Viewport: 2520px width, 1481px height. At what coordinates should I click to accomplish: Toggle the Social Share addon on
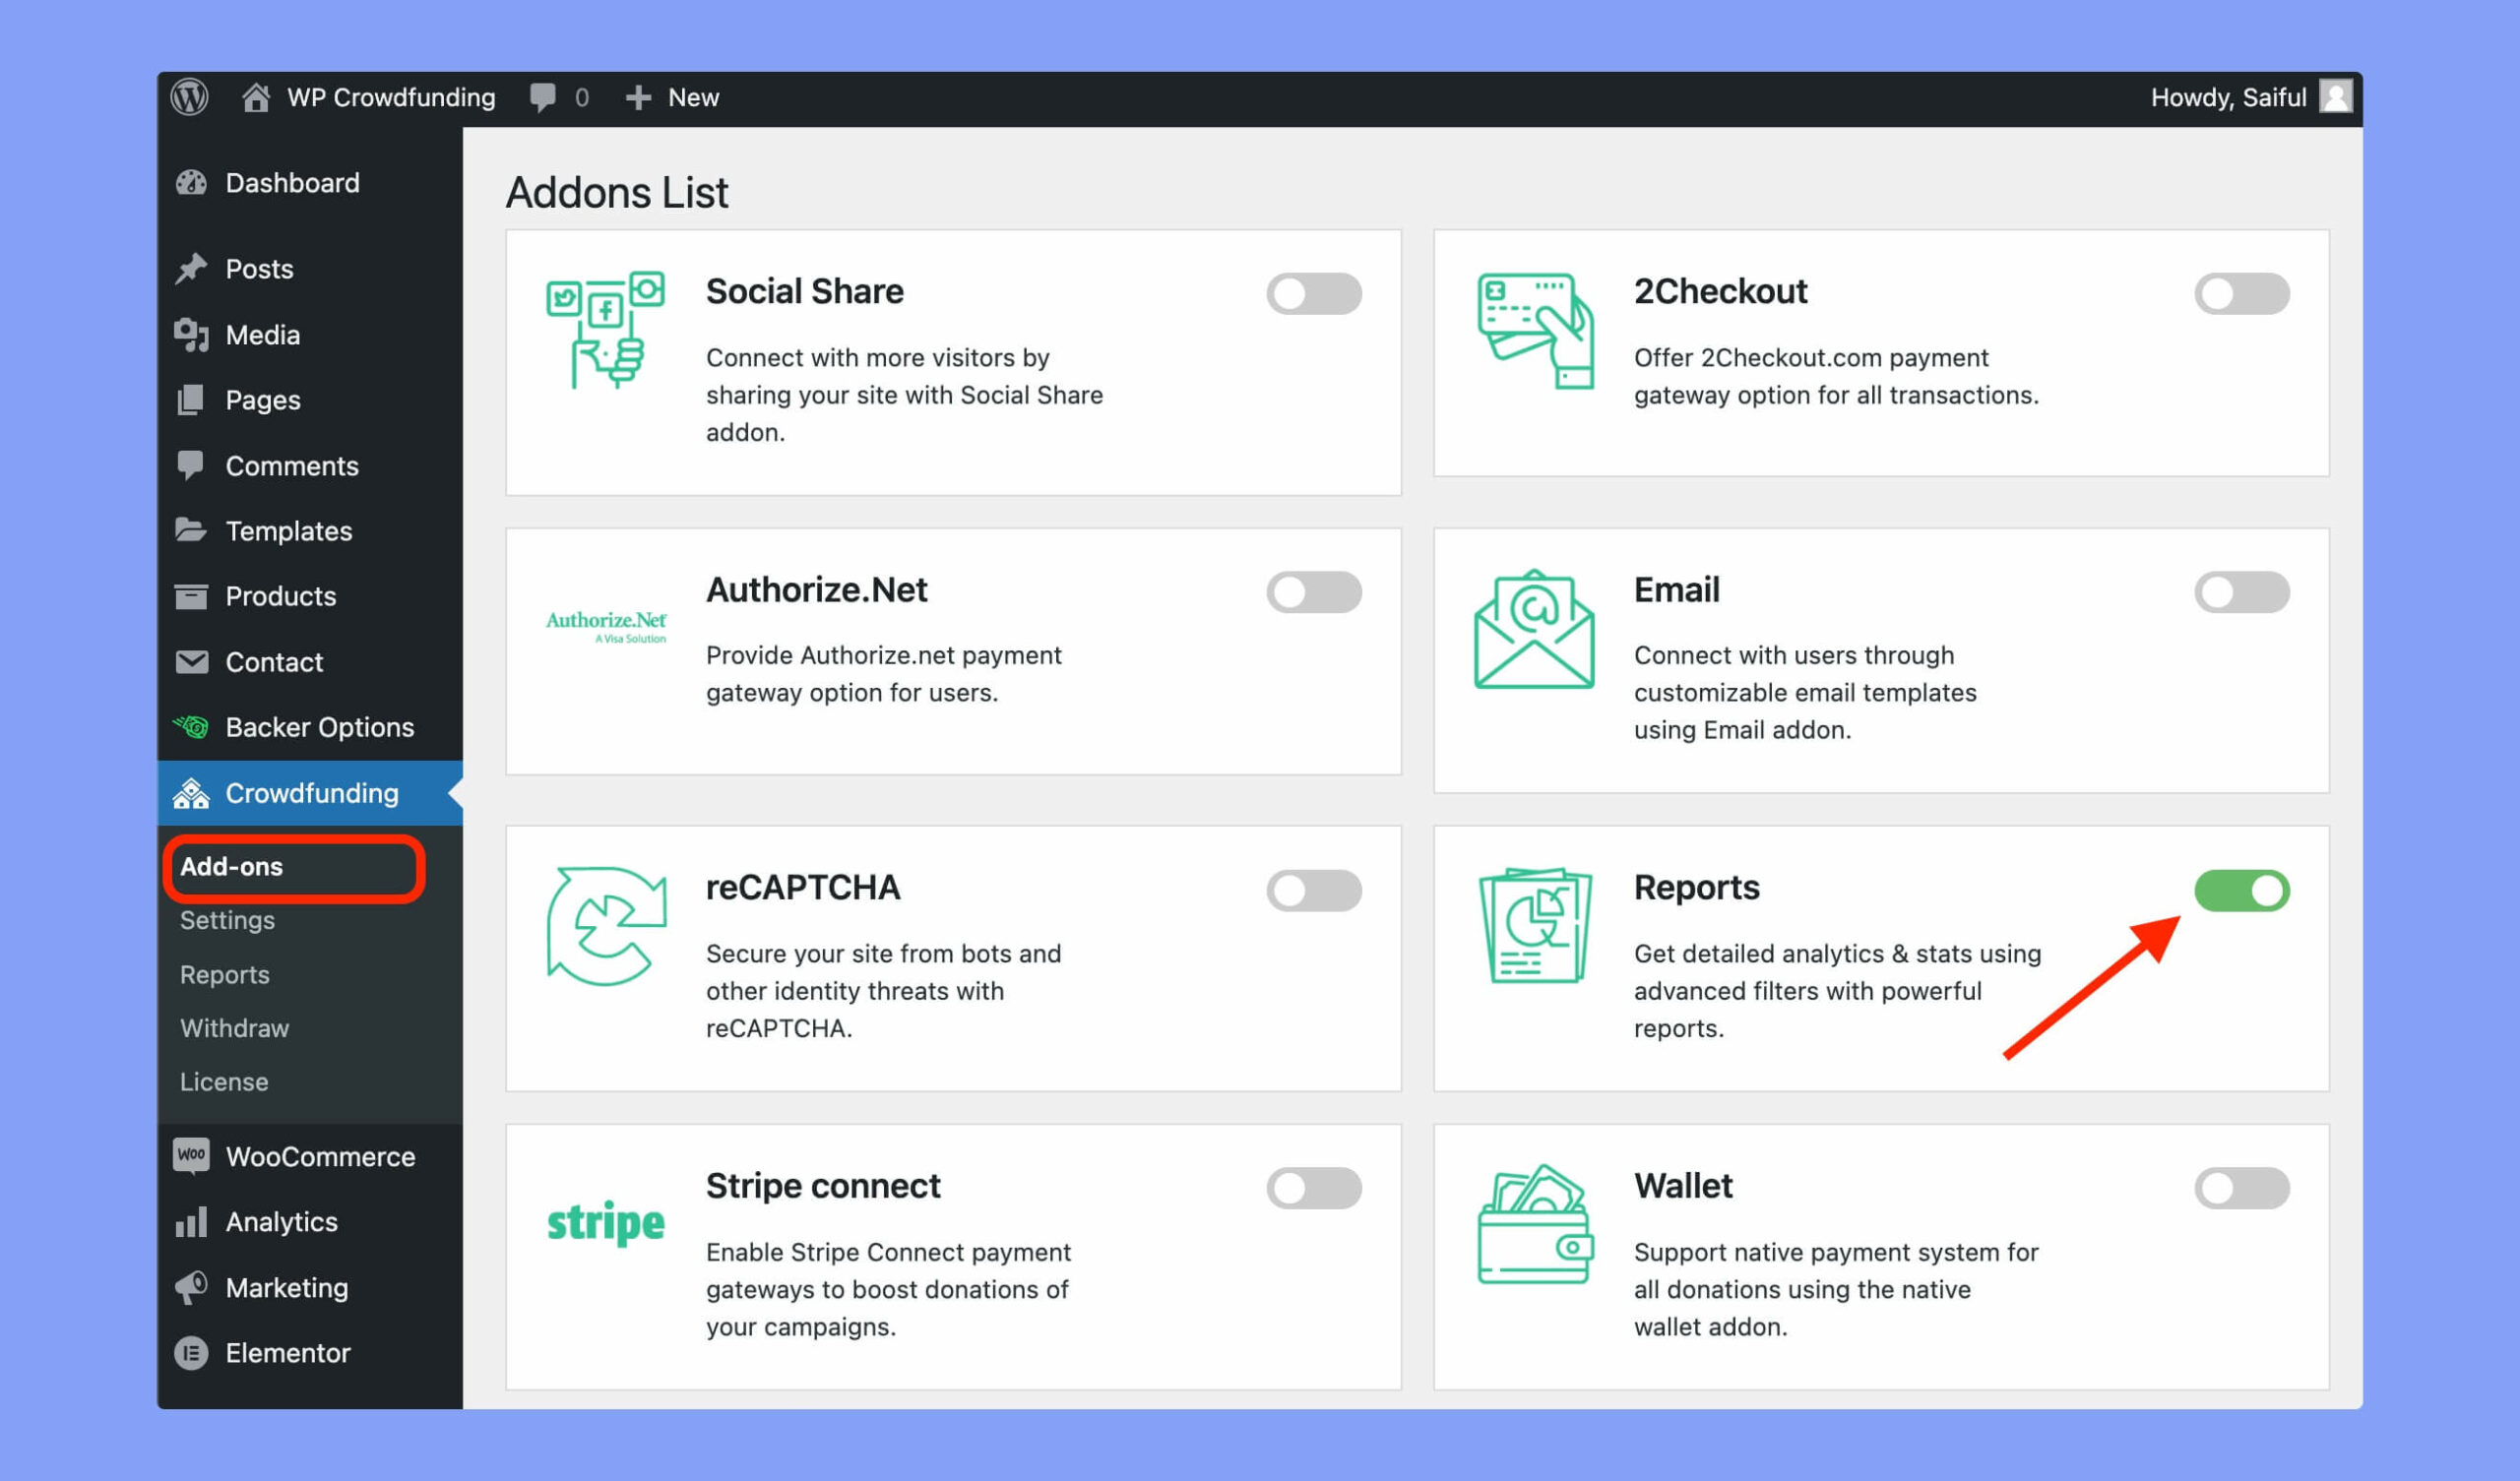pyautogui.click(x=1315, y=294)
